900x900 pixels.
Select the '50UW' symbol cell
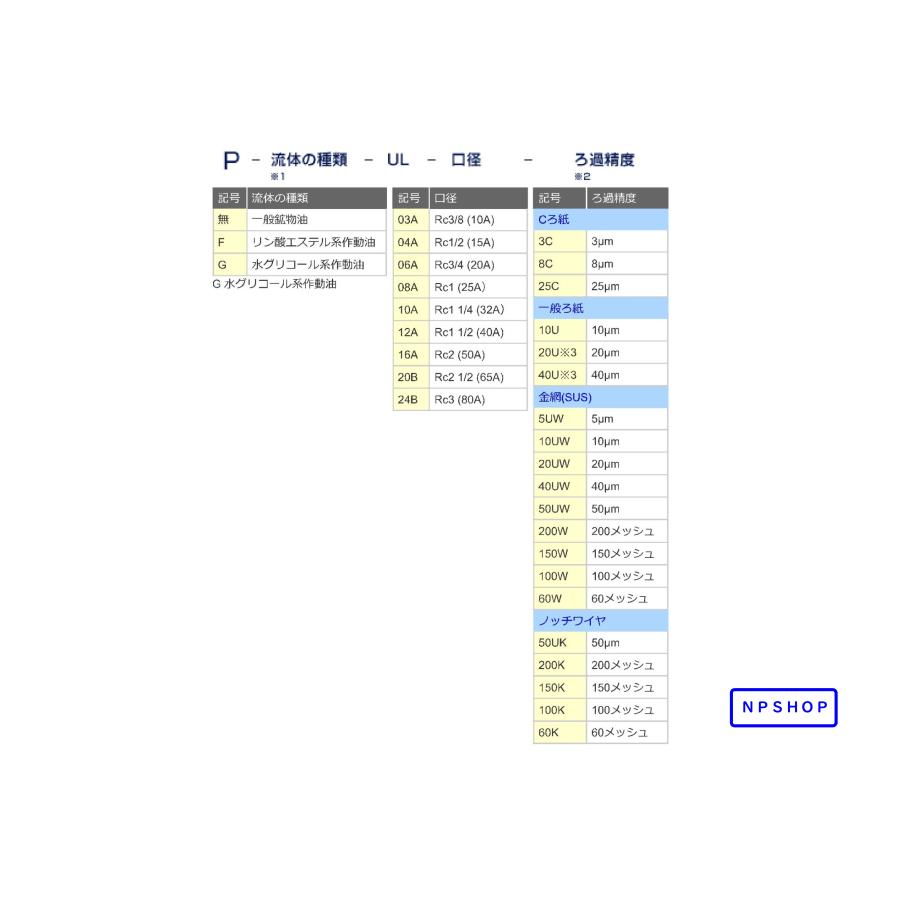pos(560,509)
